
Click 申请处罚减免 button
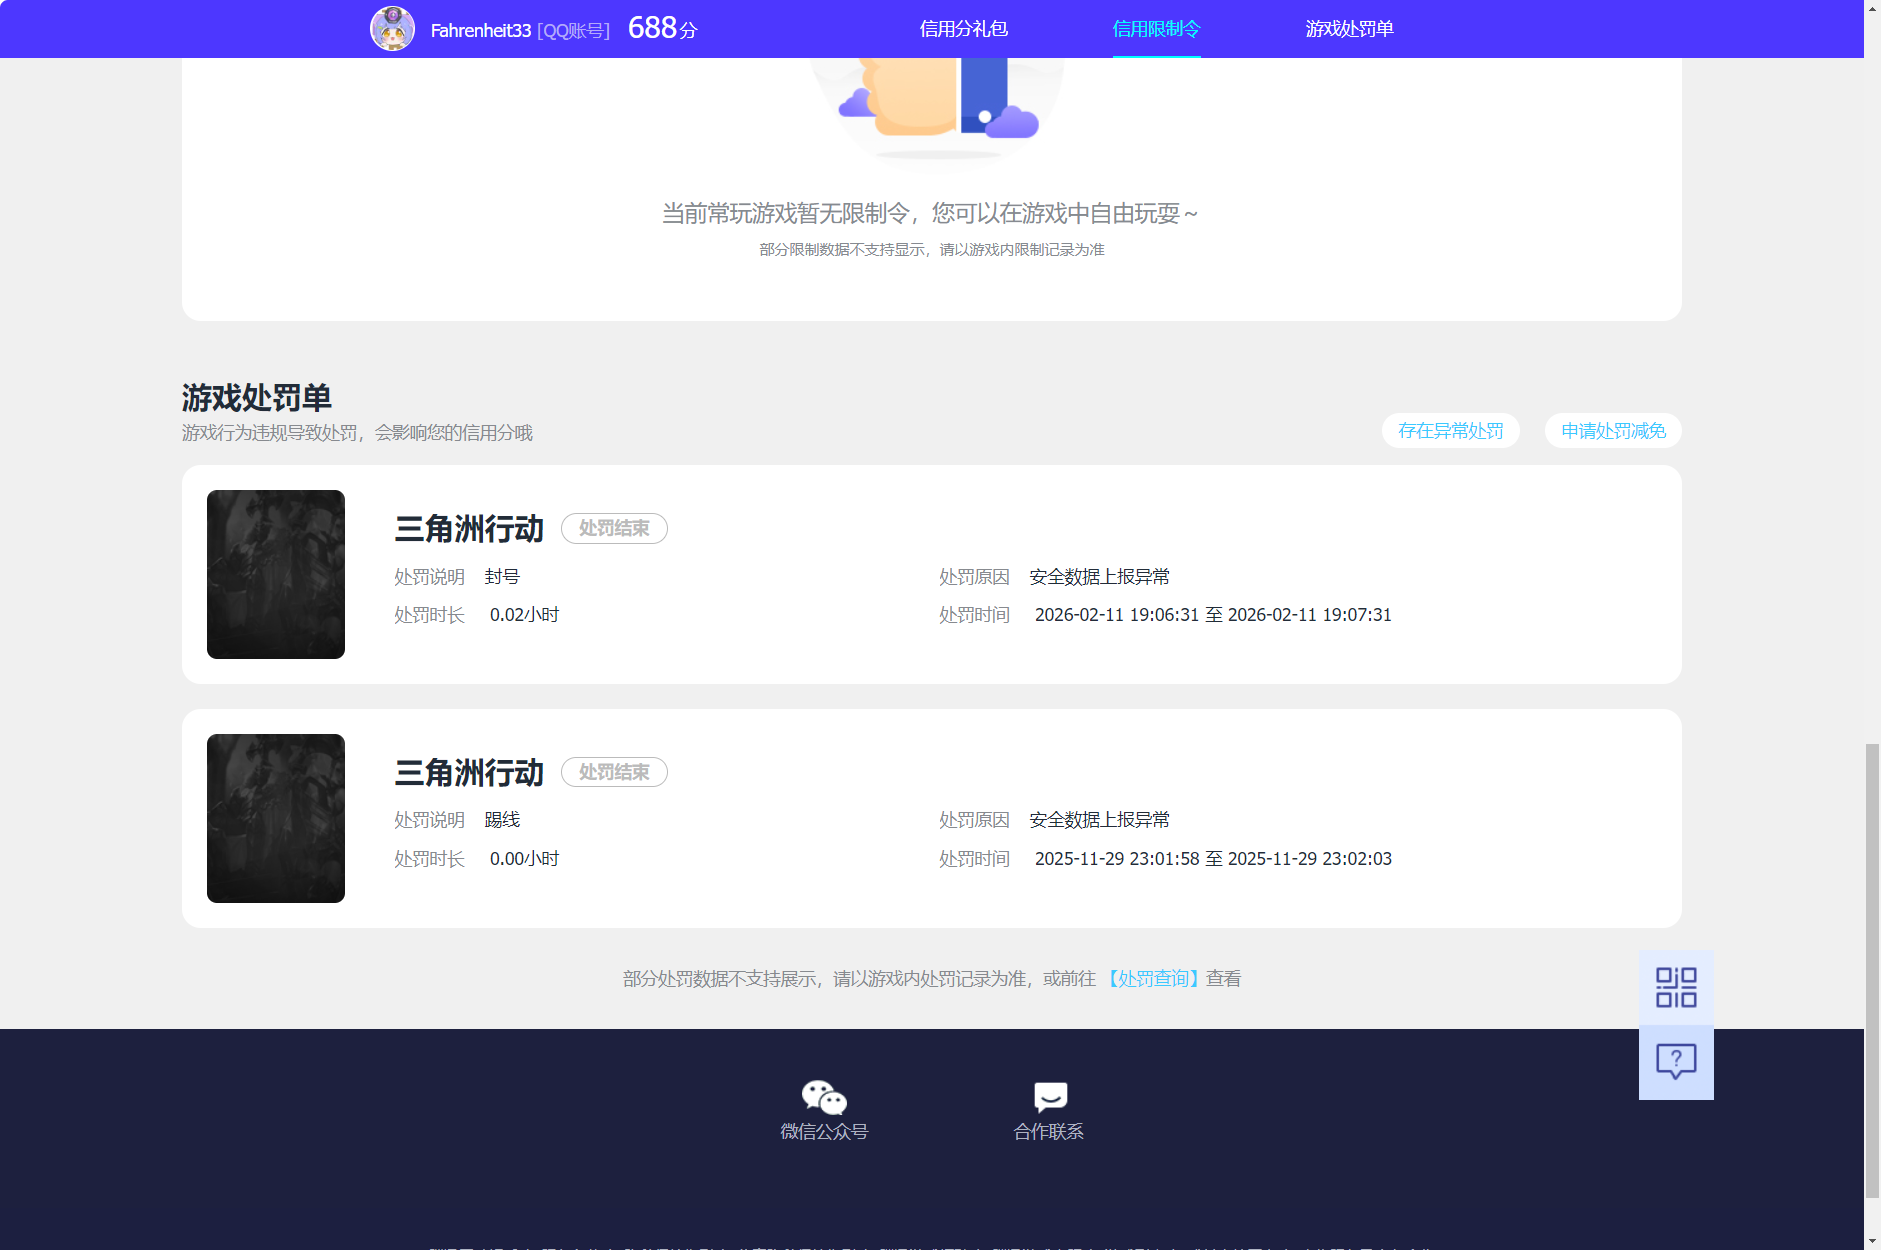click(1613, 431)
